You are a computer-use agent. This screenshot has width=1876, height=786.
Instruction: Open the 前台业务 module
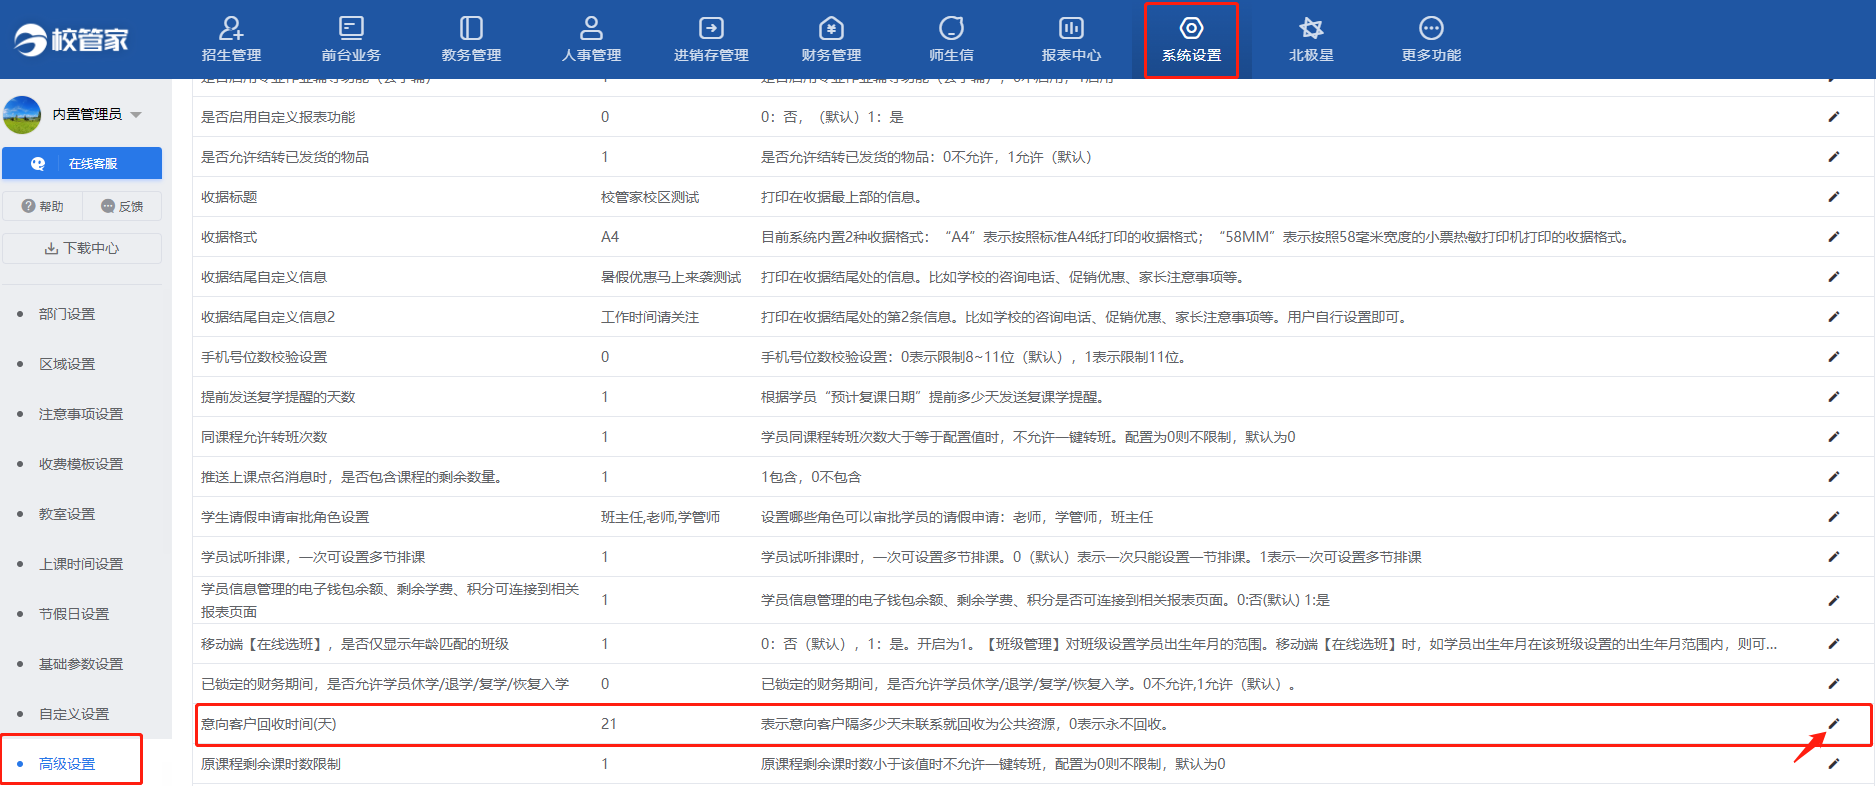tap(351, 39)
